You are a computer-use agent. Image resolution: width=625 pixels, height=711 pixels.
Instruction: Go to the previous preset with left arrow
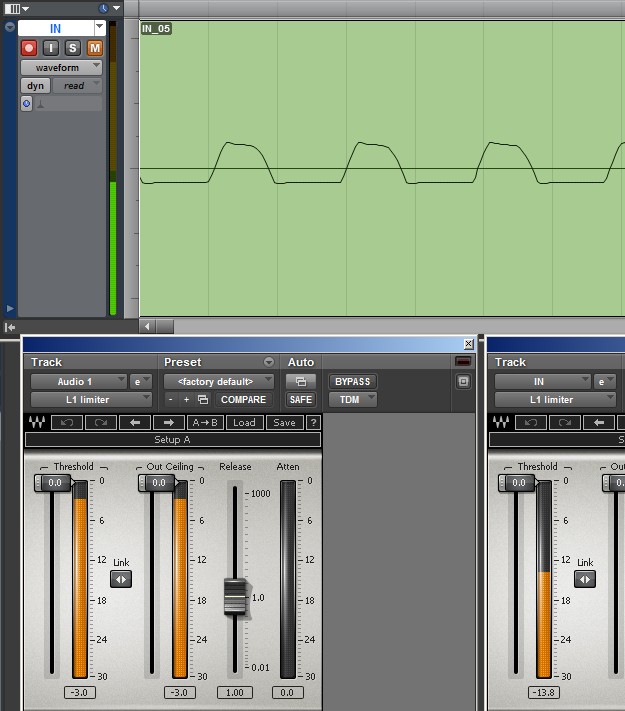[x=134, y=423]
